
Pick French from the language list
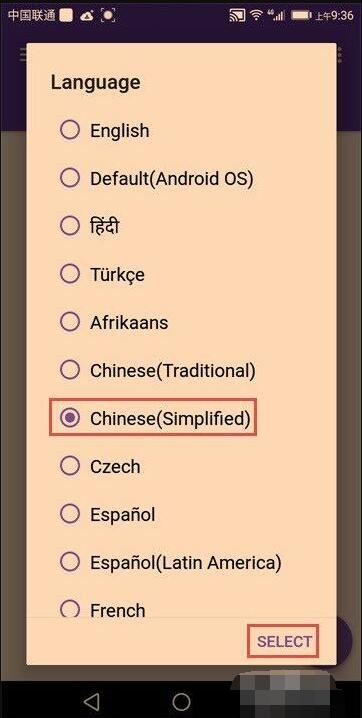point(70,609)
